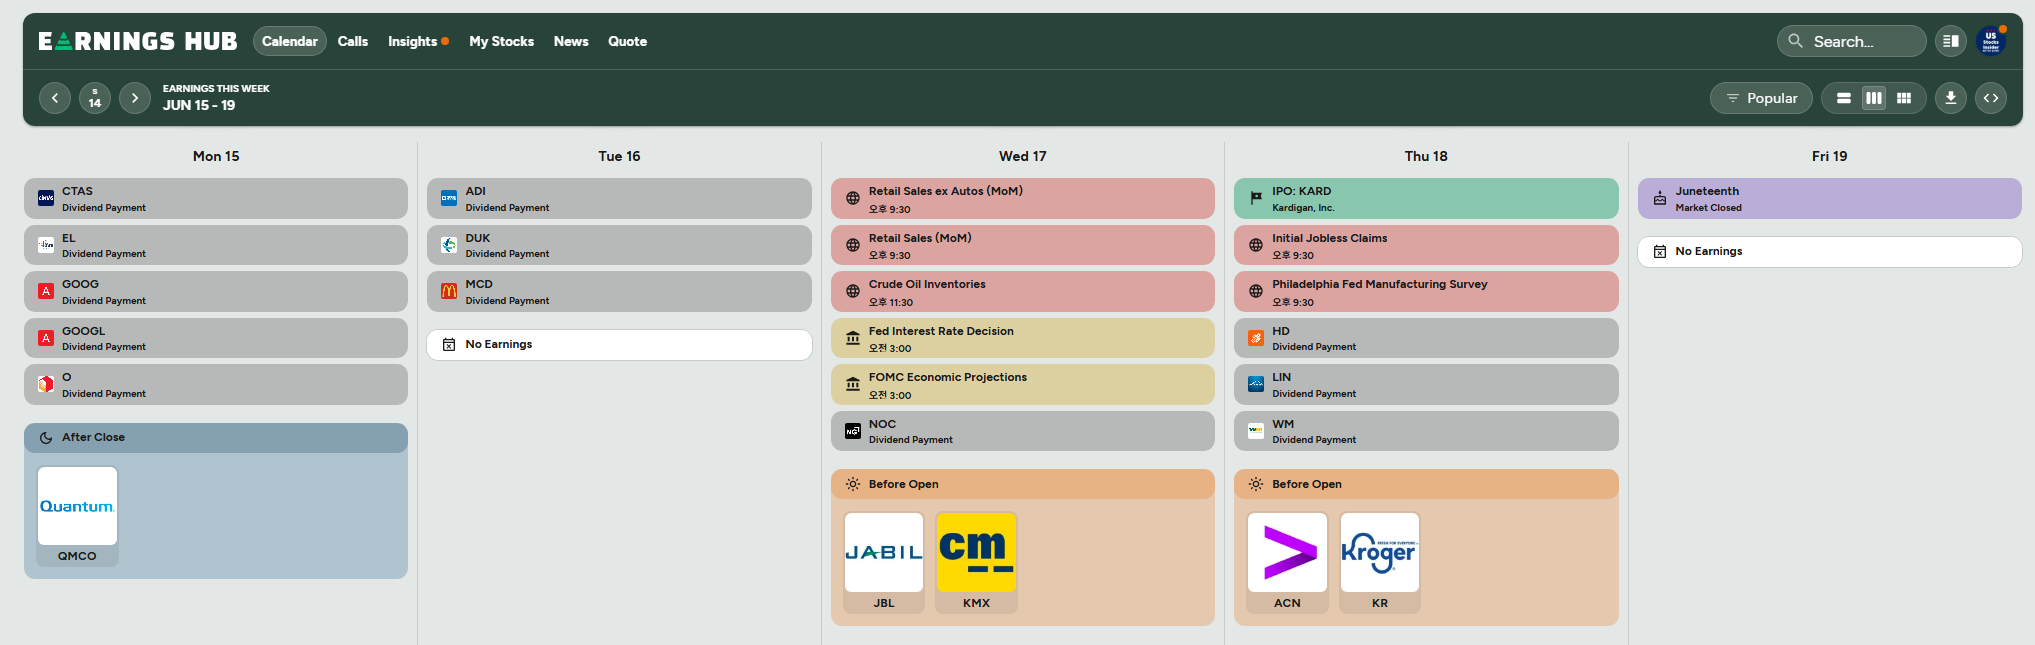Viewport: 2035px width, 645px height.
Task: Open the Accenture ACN earnings card
Action: click(x=1288, y=562)
